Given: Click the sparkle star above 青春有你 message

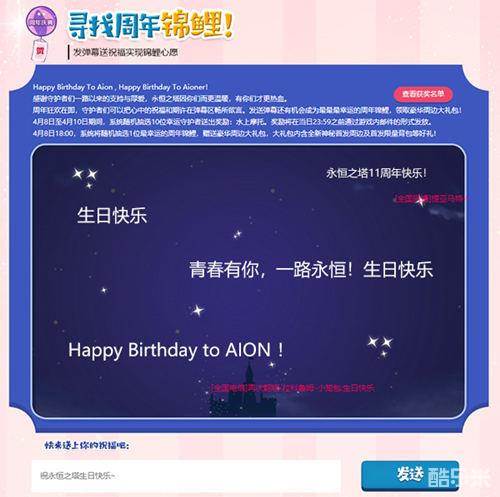Looking at the screenshot, I should [237, 234].
